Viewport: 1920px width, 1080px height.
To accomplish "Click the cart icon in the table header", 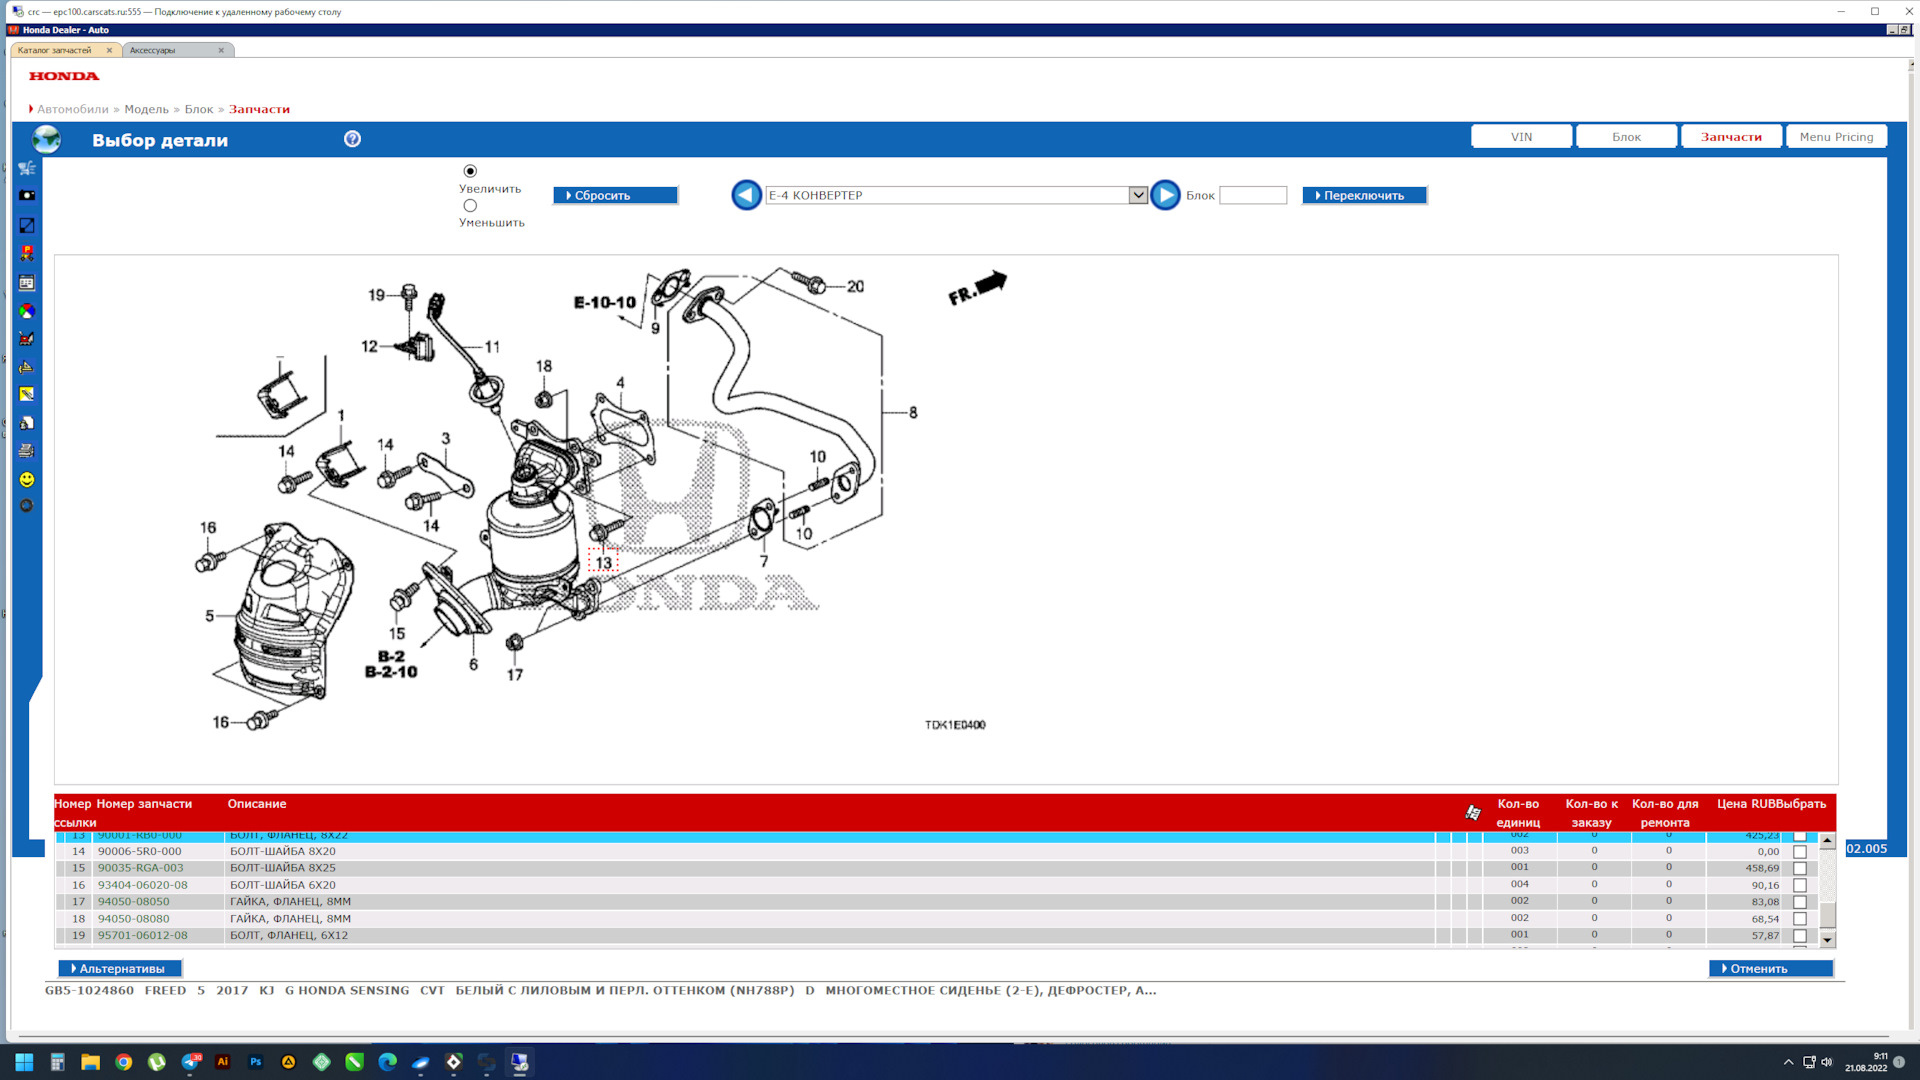I will (x=1473, y=813).
